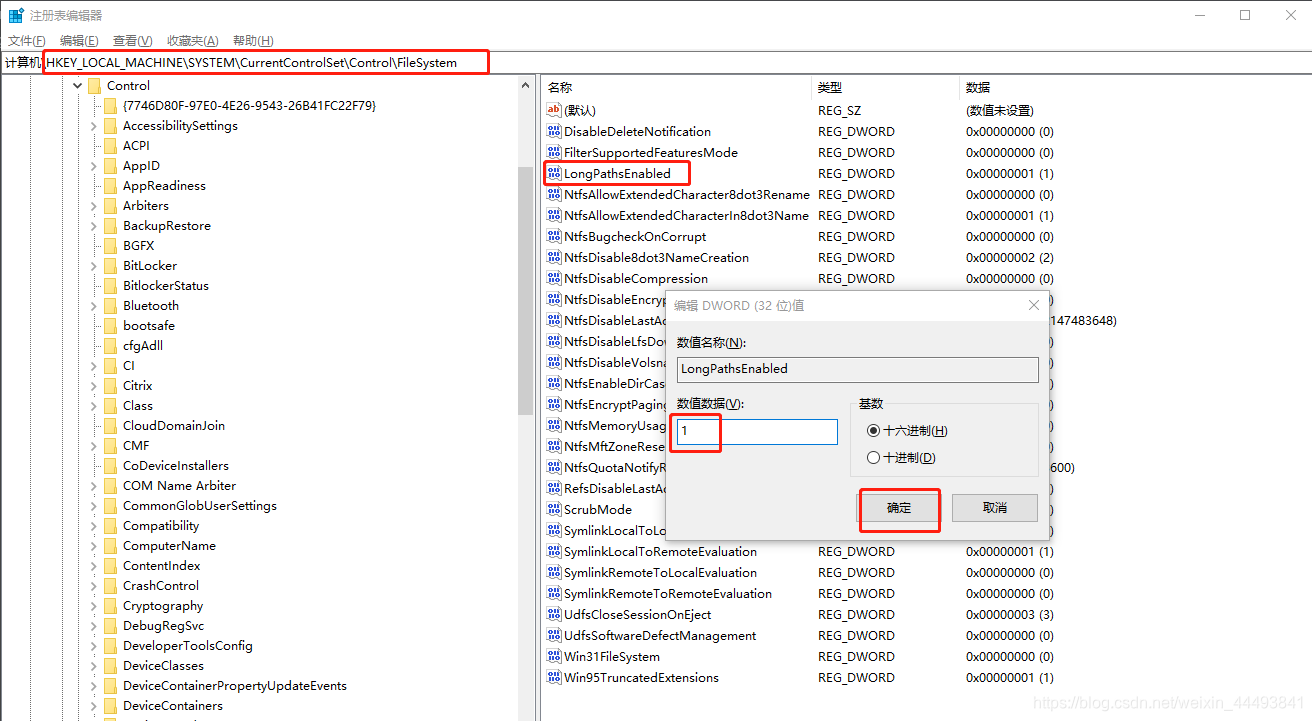Select the DeveloperToolsConfig tree item
The height and width of the screenshot is (721, 1312).
point(188,645)
